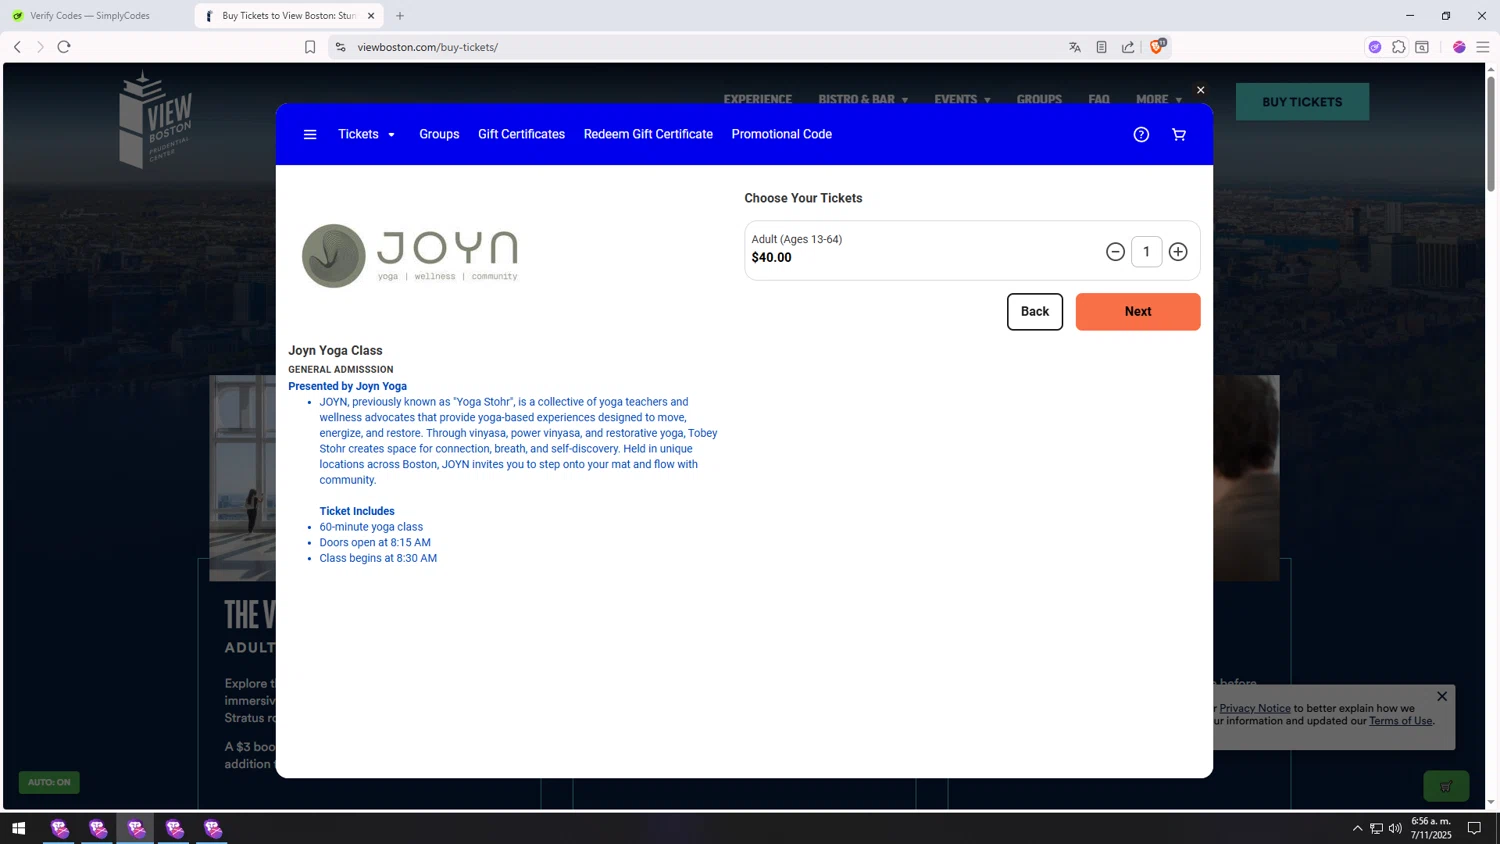Click the Adult ticket quantity field
The width and height of the screenshot is (1500, 844).
(x=1146, y=252)
